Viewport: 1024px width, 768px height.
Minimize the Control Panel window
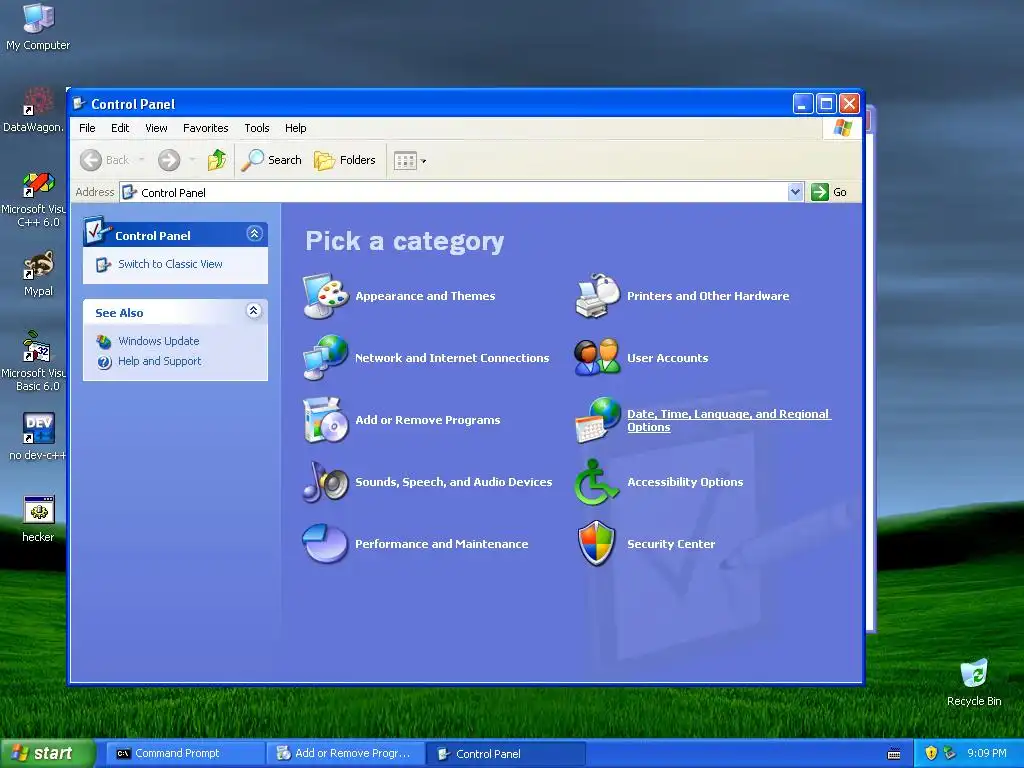click(x=803, y=104)
